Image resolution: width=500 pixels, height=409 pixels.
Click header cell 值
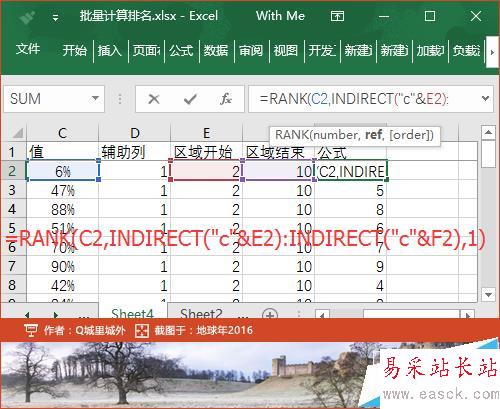[x=63, y=152]
